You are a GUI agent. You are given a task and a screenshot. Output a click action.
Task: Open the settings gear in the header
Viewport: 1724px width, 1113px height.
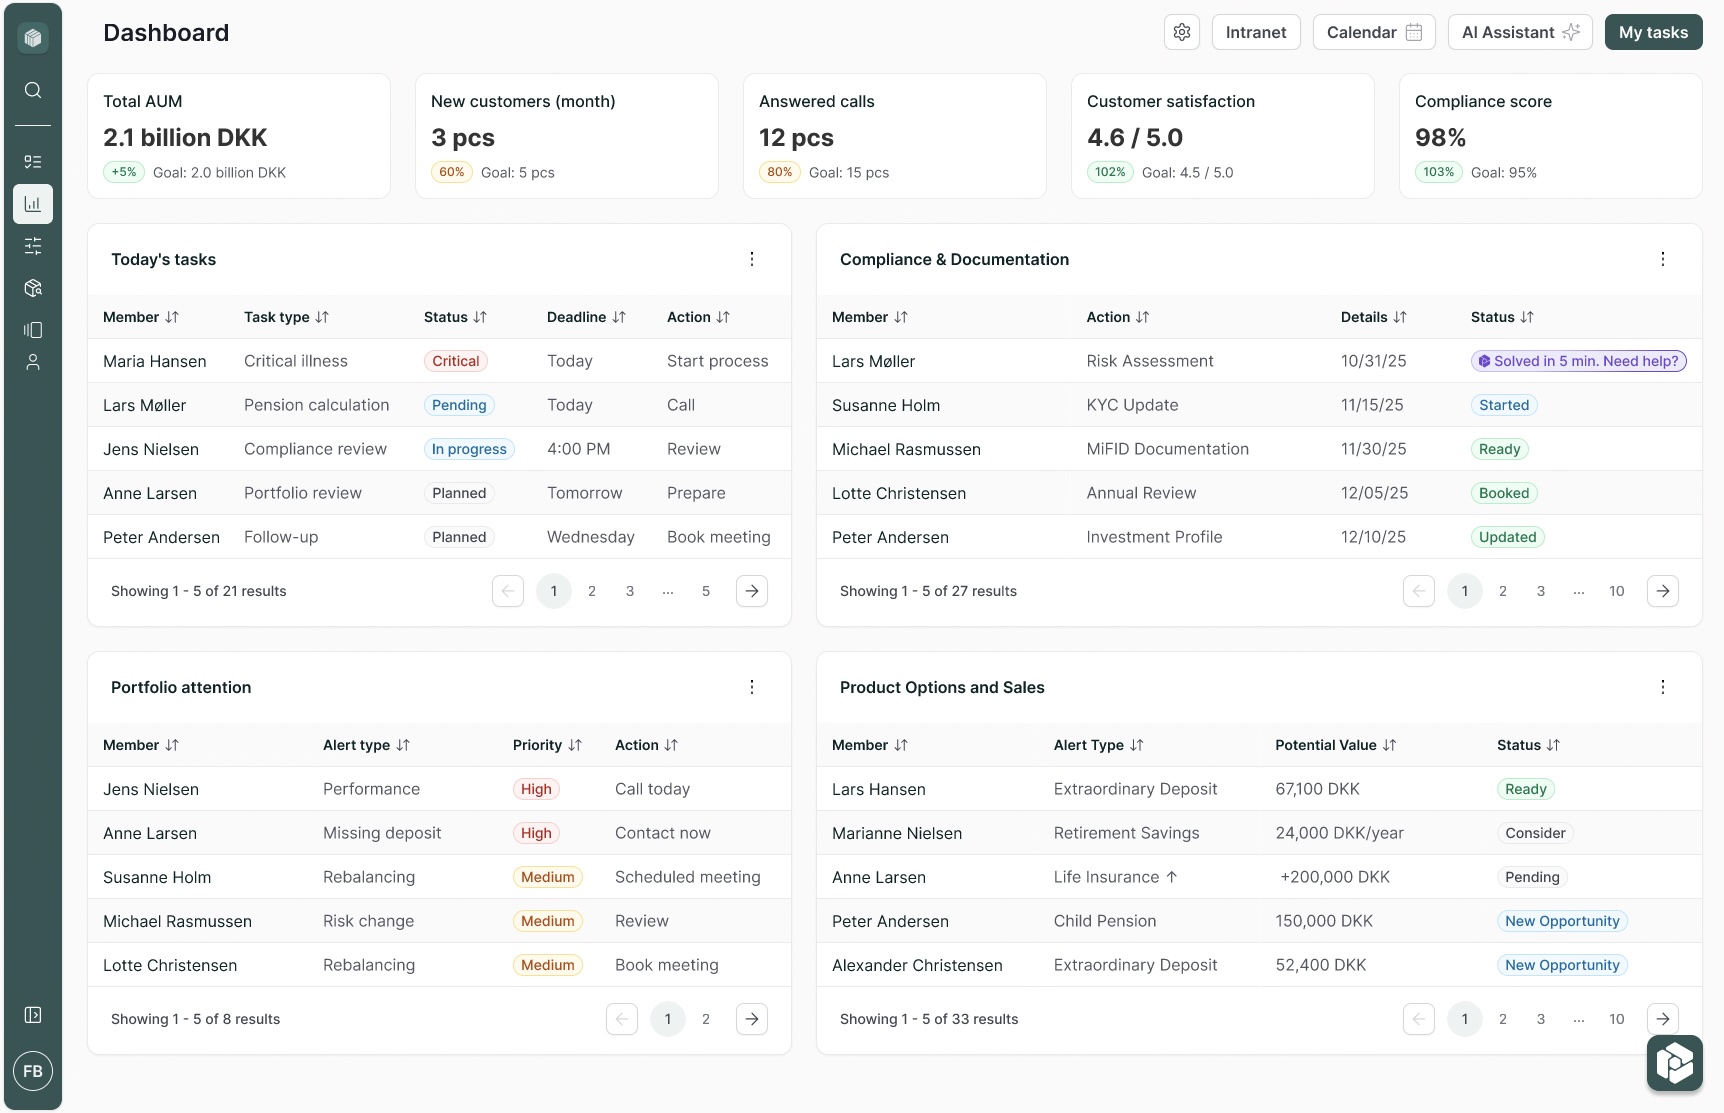pos(1182,32)
